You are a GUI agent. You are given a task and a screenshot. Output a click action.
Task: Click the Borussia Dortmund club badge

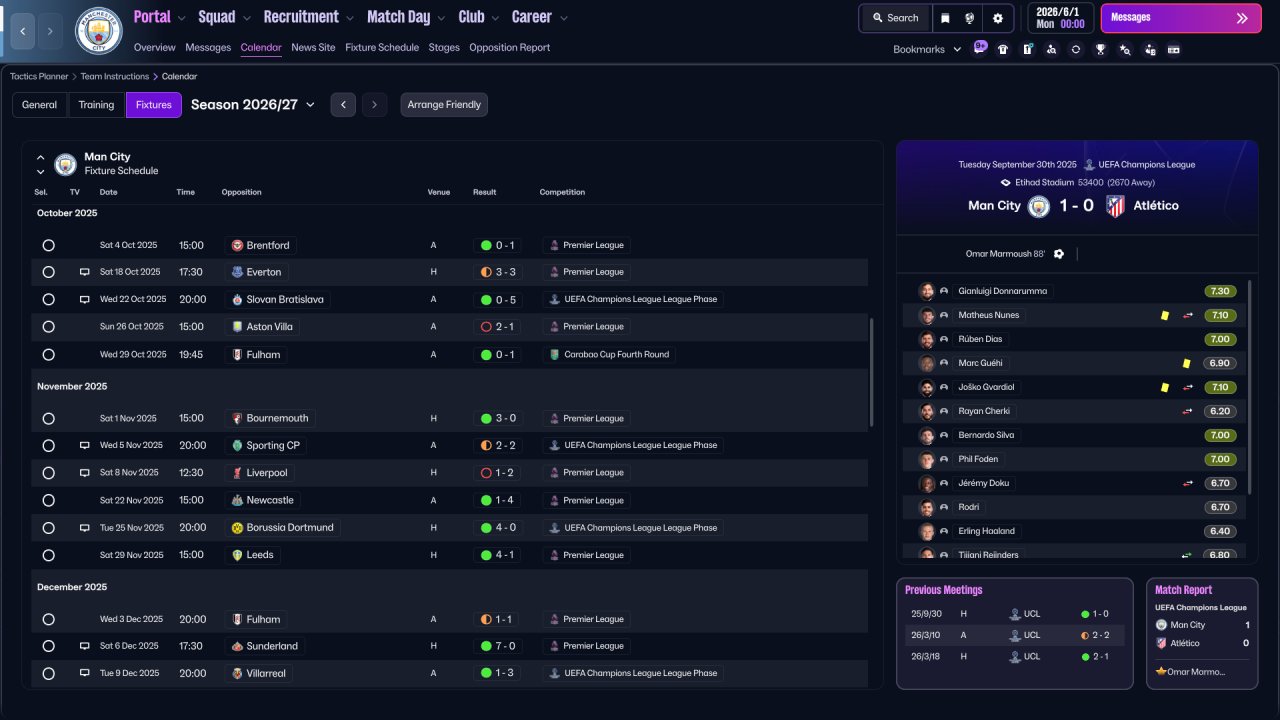point(238,527)
